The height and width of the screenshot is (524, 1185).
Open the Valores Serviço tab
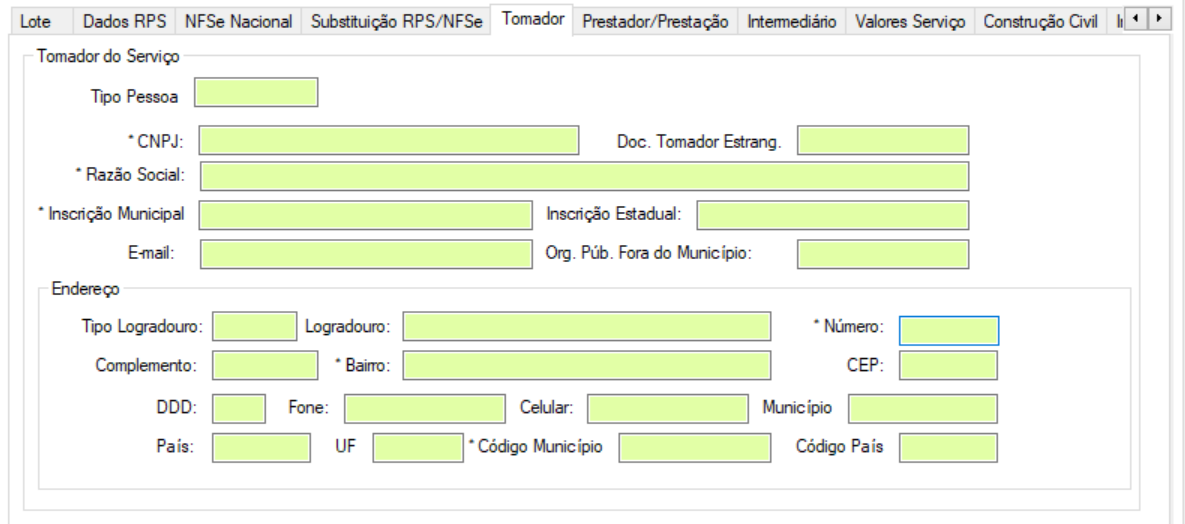point(912,20)
